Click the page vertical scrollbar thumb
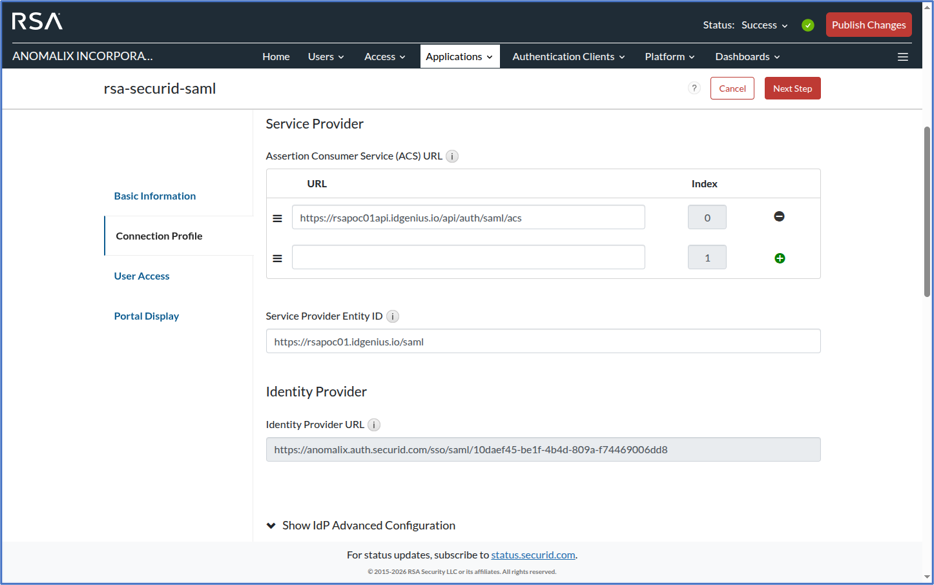This screenshot has height=585, width=934. point(927,211)
